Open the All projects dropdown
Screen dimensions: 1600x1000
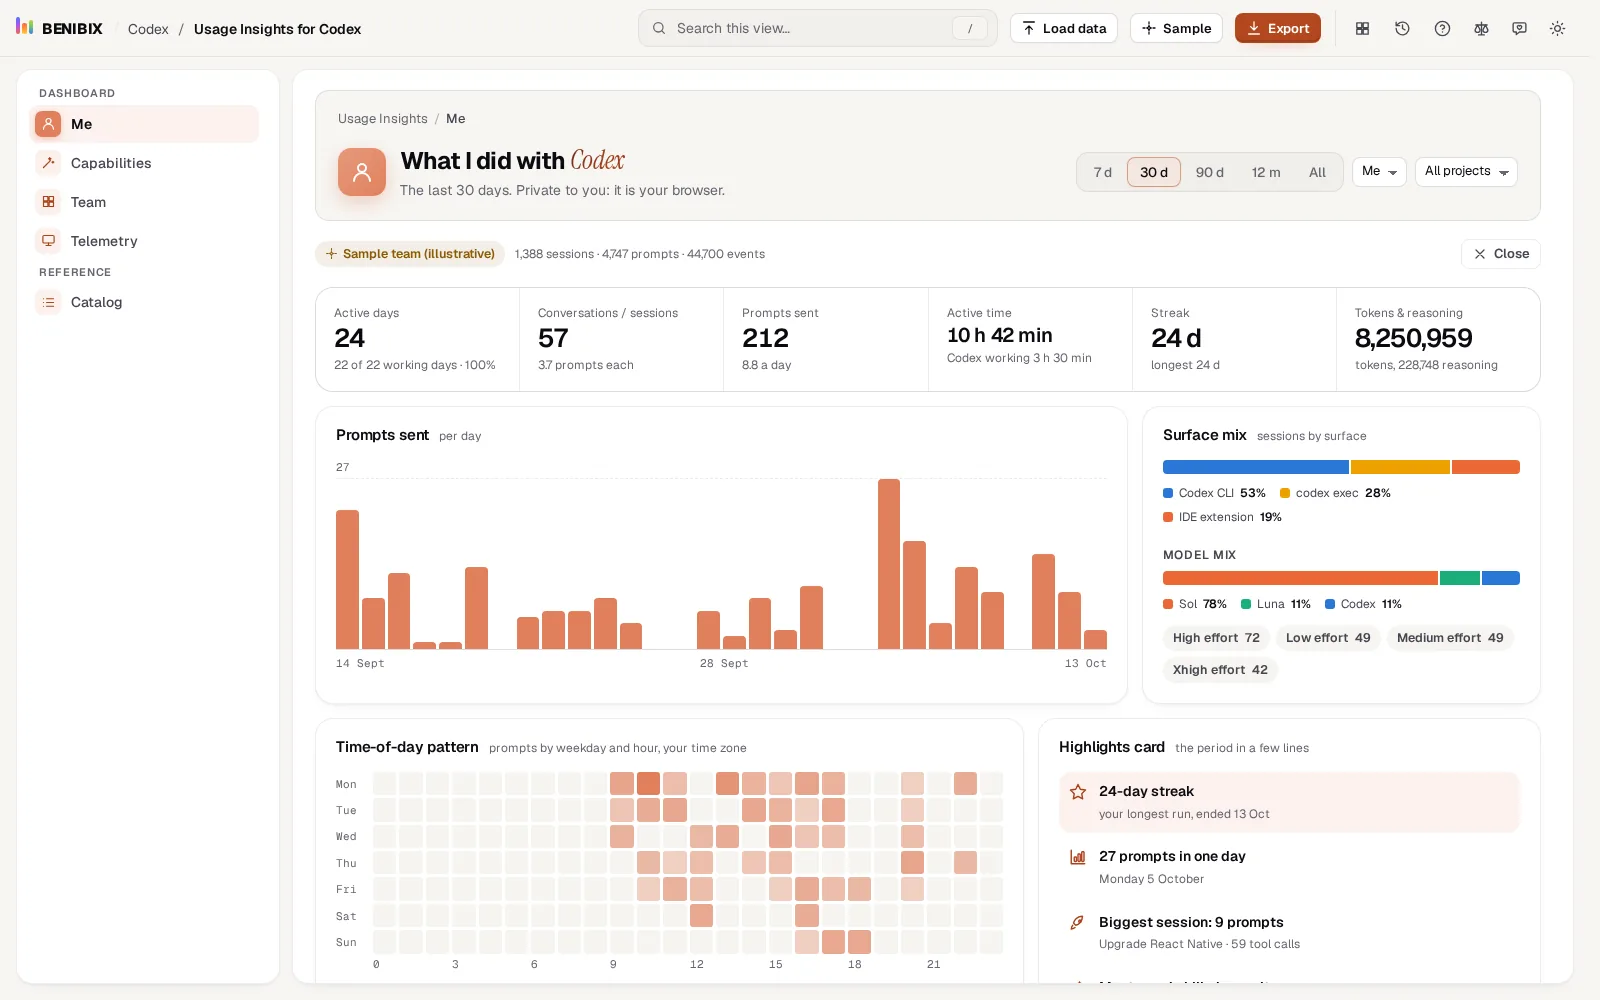pos(1466,172)
